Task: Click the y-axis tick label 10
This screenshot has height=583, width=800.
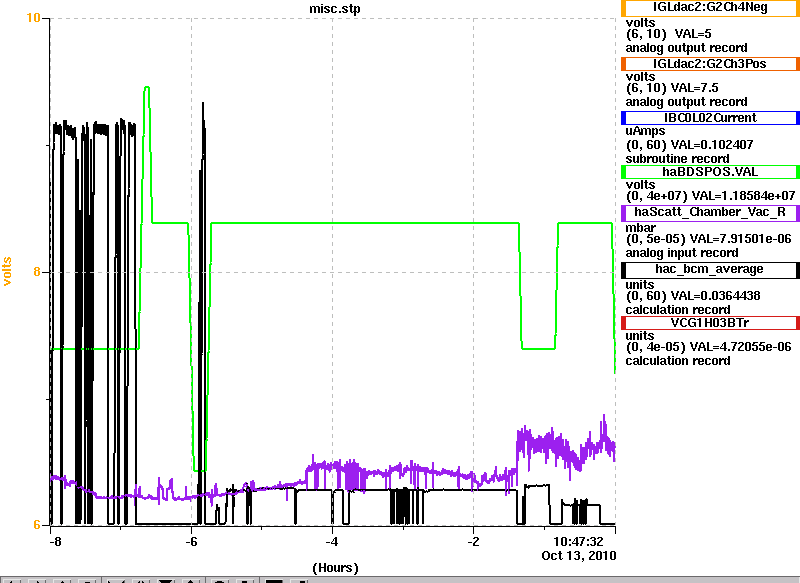Action: pyautogui.click(x=33, y=18)
